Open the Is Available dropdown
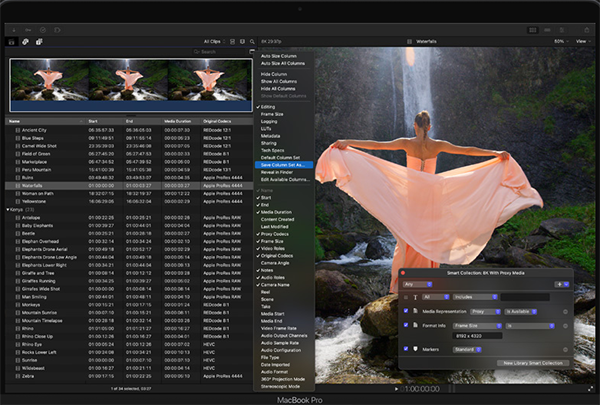This screenshot has height=405, width=600. click(521, 312)
